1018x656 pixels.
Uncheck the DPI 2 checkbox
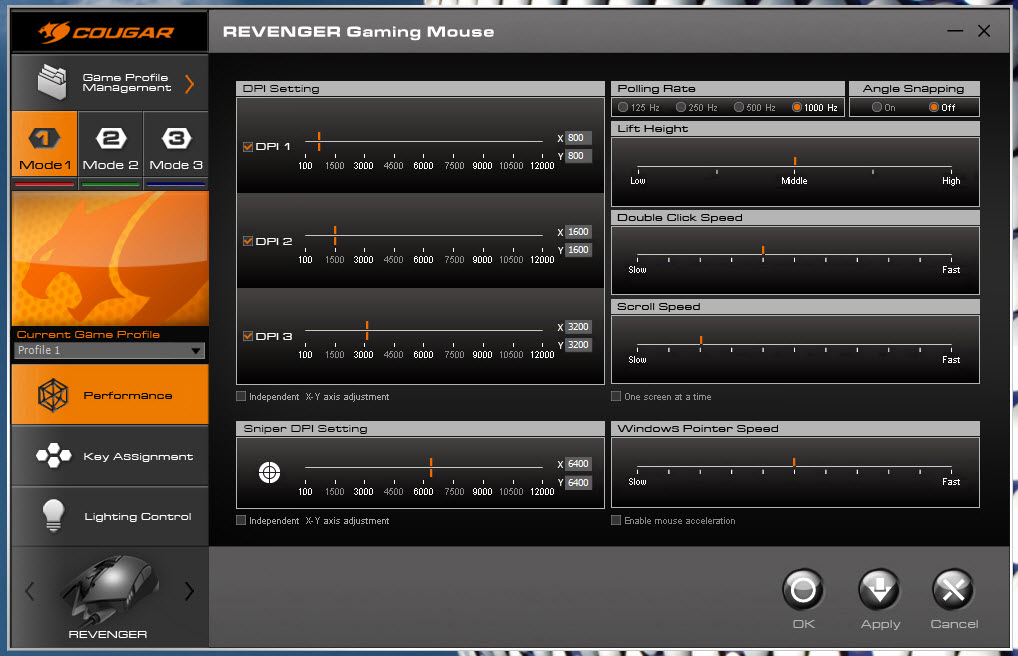[247, 241]
